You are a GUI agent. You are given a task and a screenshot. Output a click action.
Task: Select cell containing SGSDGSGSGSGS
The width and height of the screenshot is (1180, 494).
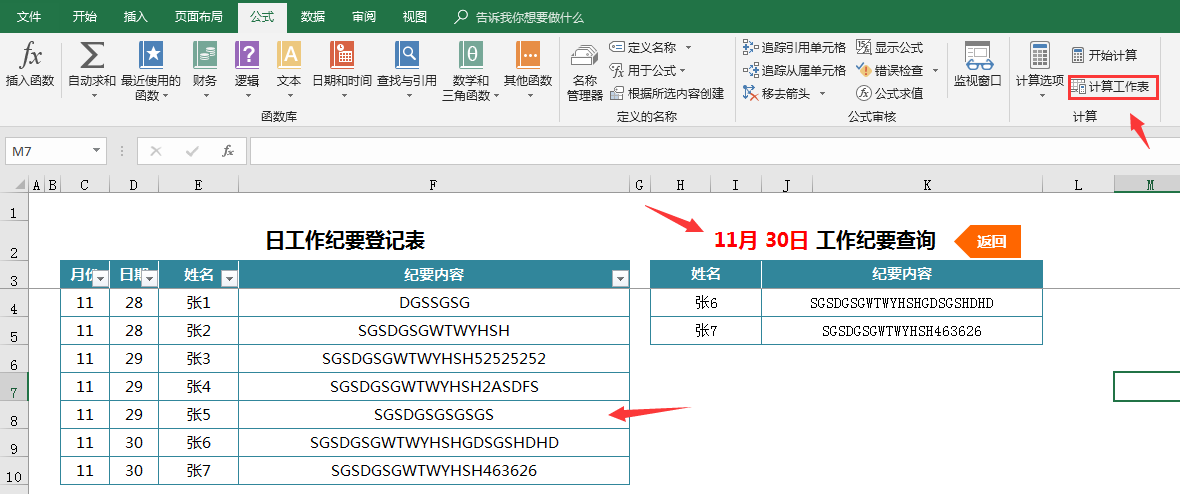click(x=433, y=415)
